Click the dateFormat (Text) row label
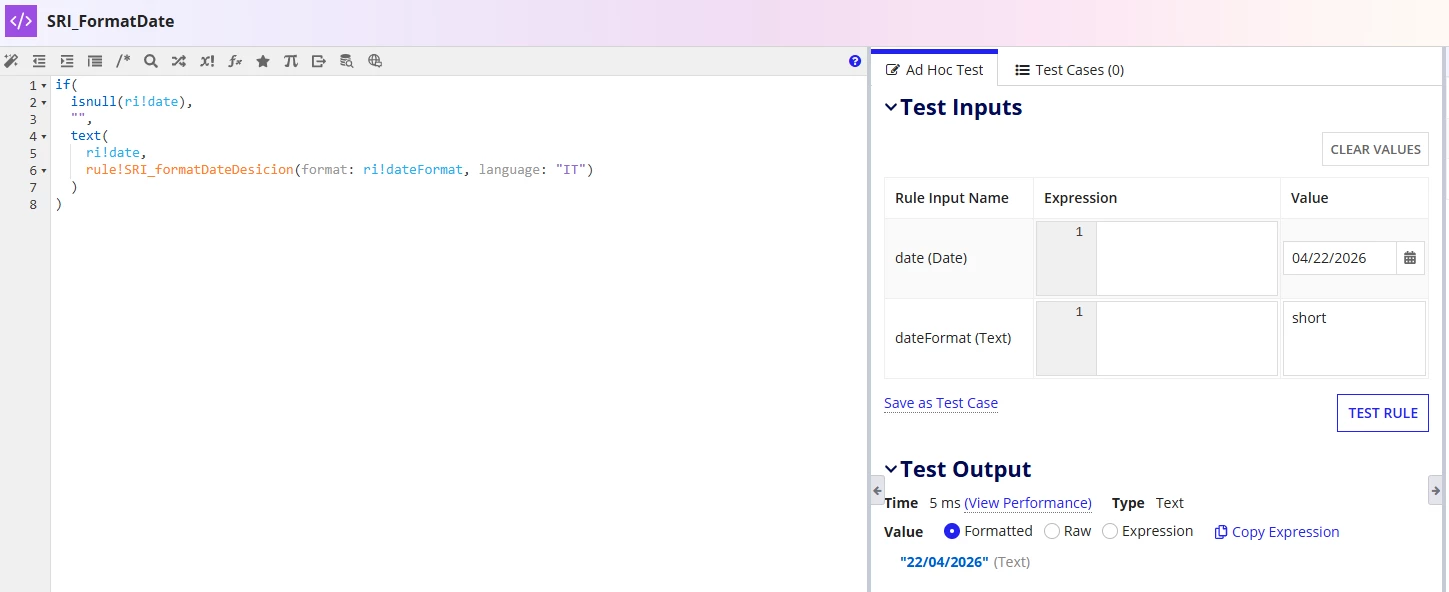Image resolution: width=1449 pixels, height=592 pixels. [x=953, y=338]
